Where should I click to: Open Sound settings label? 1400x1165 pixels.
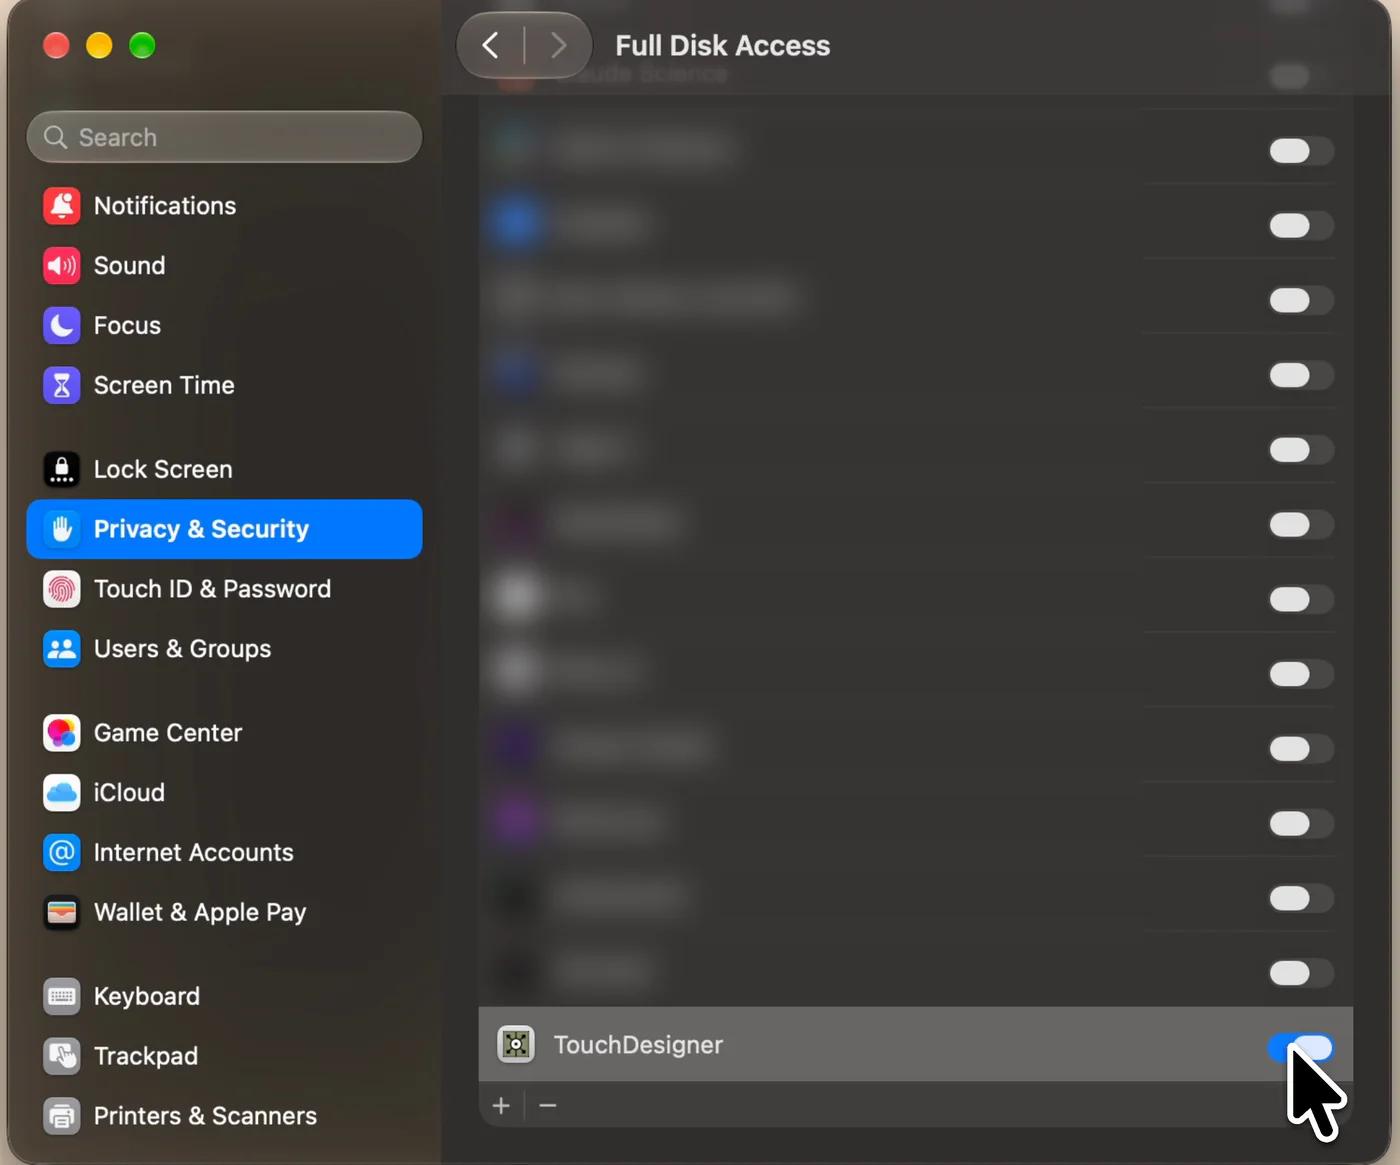click(129, 266)
